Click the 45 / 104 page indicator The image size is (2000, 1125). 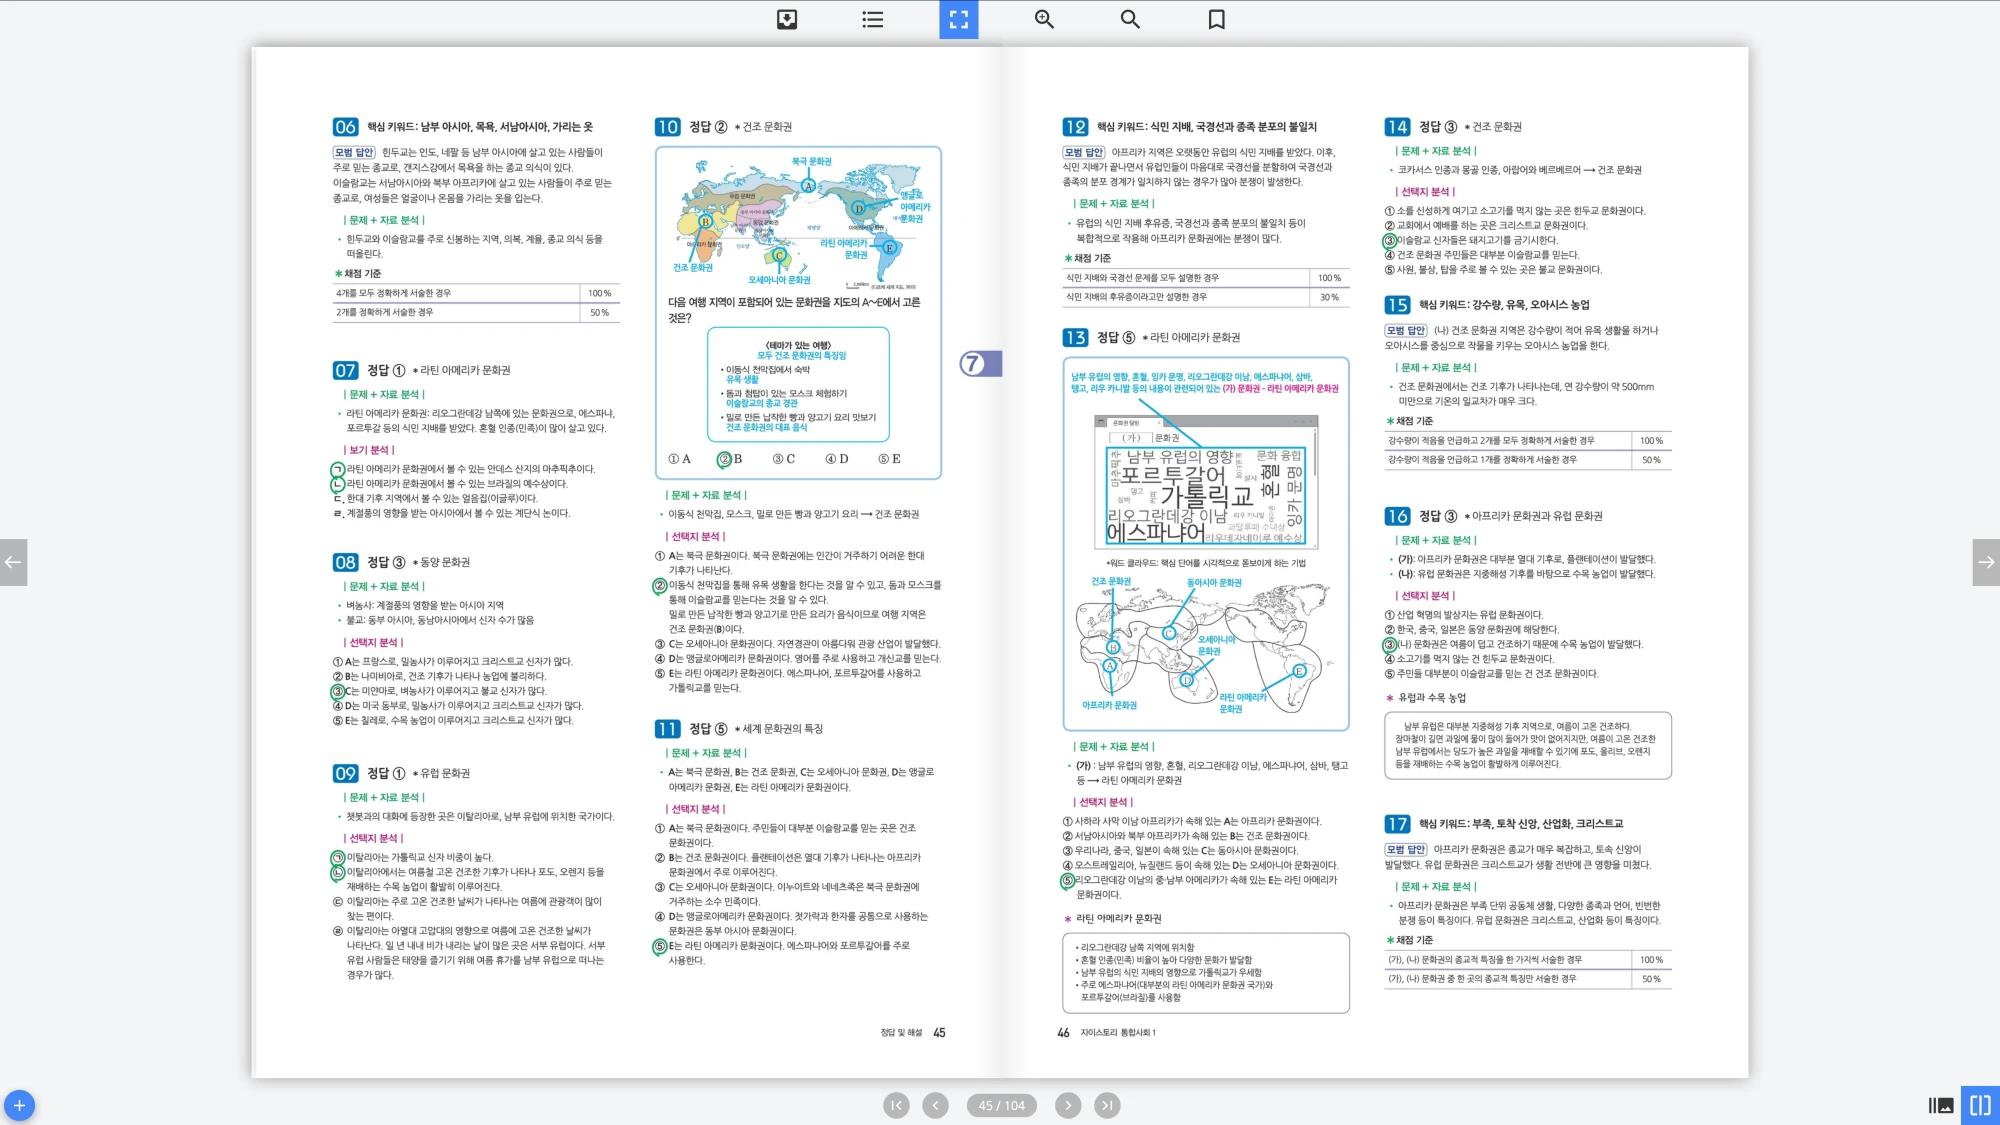[1001, 1105]
